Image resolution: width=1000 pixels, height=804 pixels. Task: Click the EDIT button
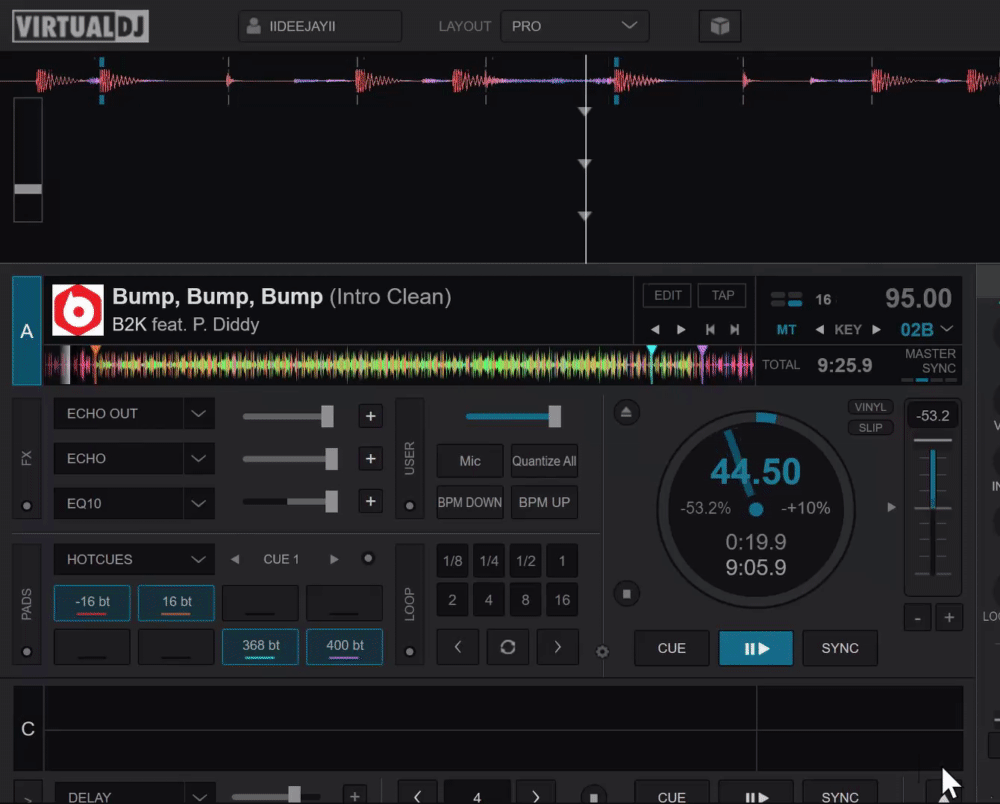[x=668, y=295]
